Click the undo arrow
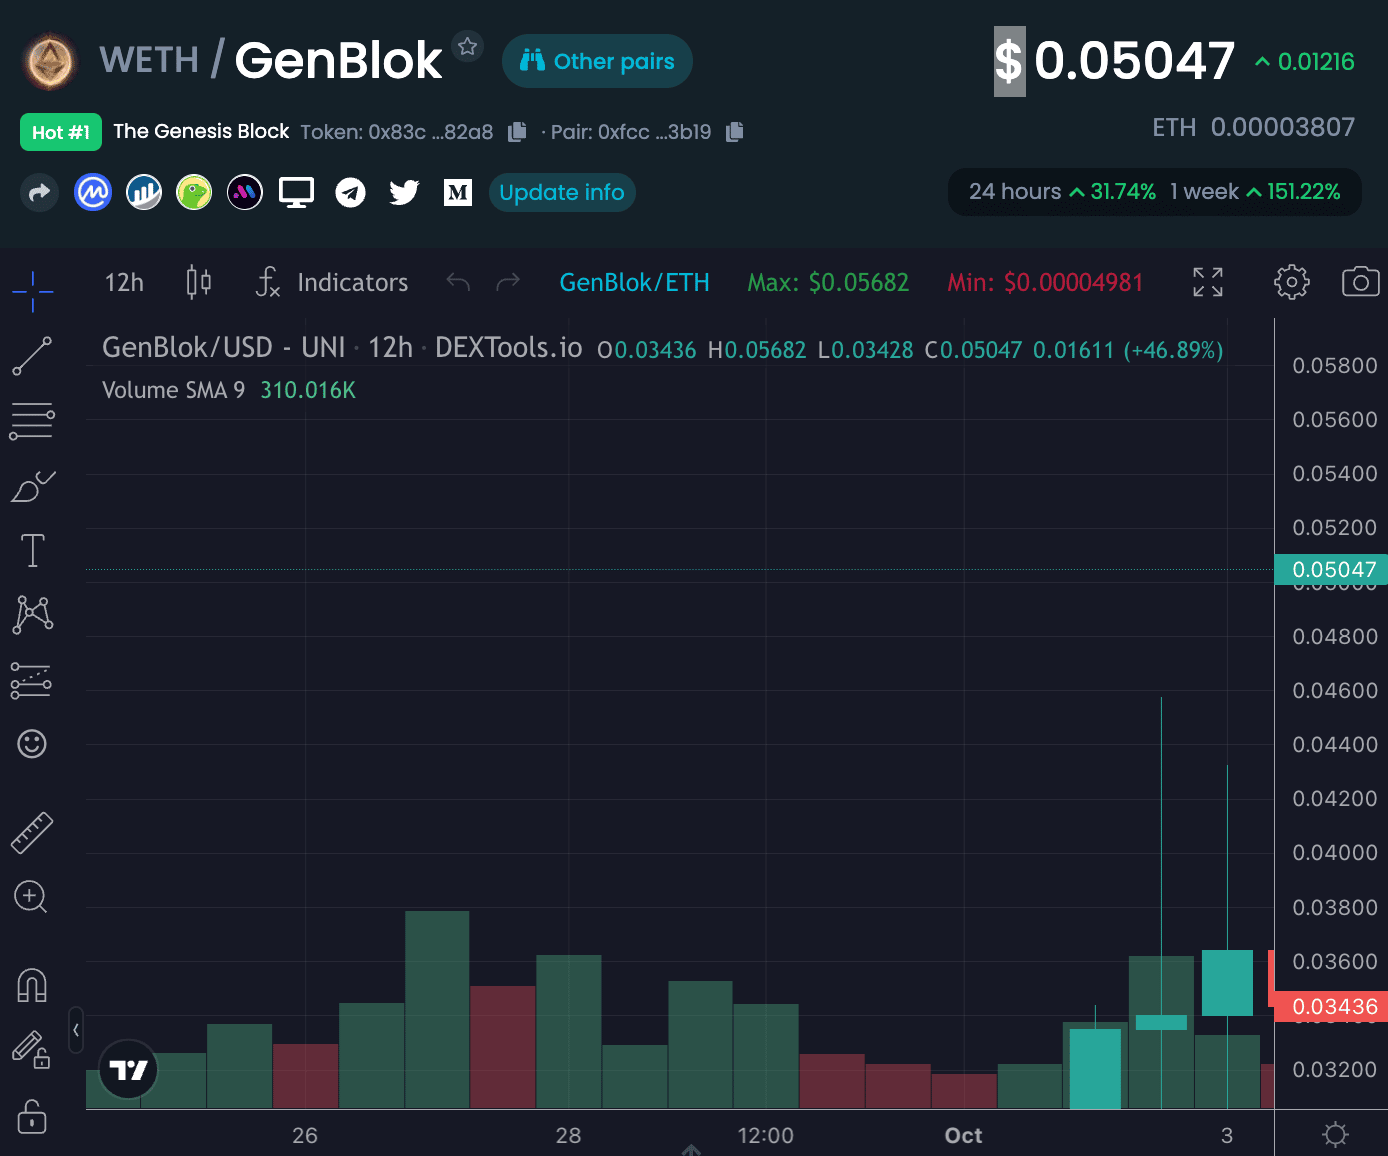This screenshot has height=1156, width=1388. tap(458, 283)
